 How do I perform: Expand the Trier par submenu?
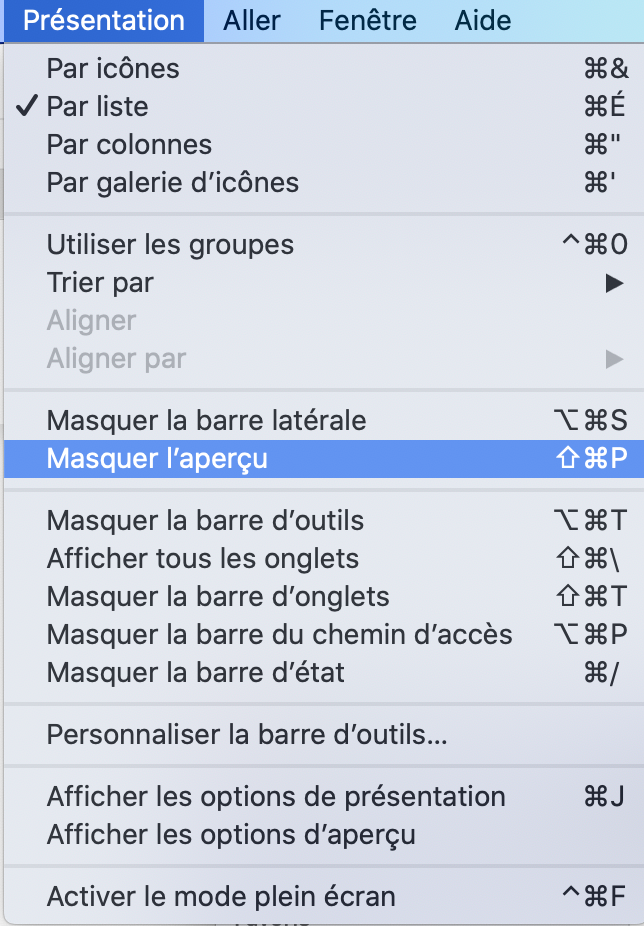pos(100,283)
